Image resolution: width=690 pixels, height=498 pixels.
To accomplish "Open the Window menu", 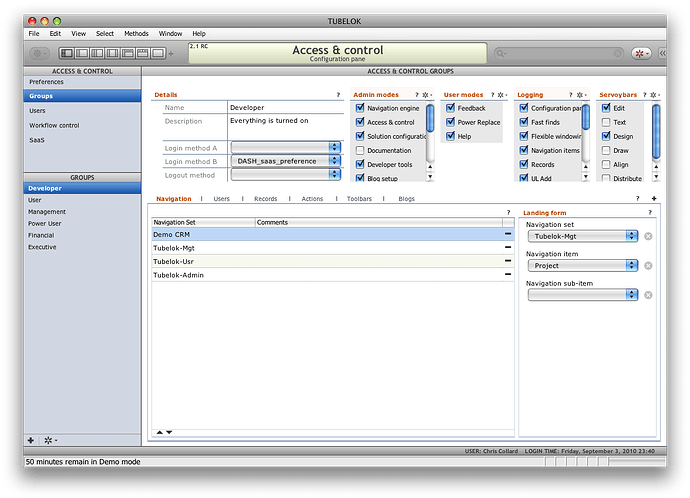I will (x=170, y=33).
